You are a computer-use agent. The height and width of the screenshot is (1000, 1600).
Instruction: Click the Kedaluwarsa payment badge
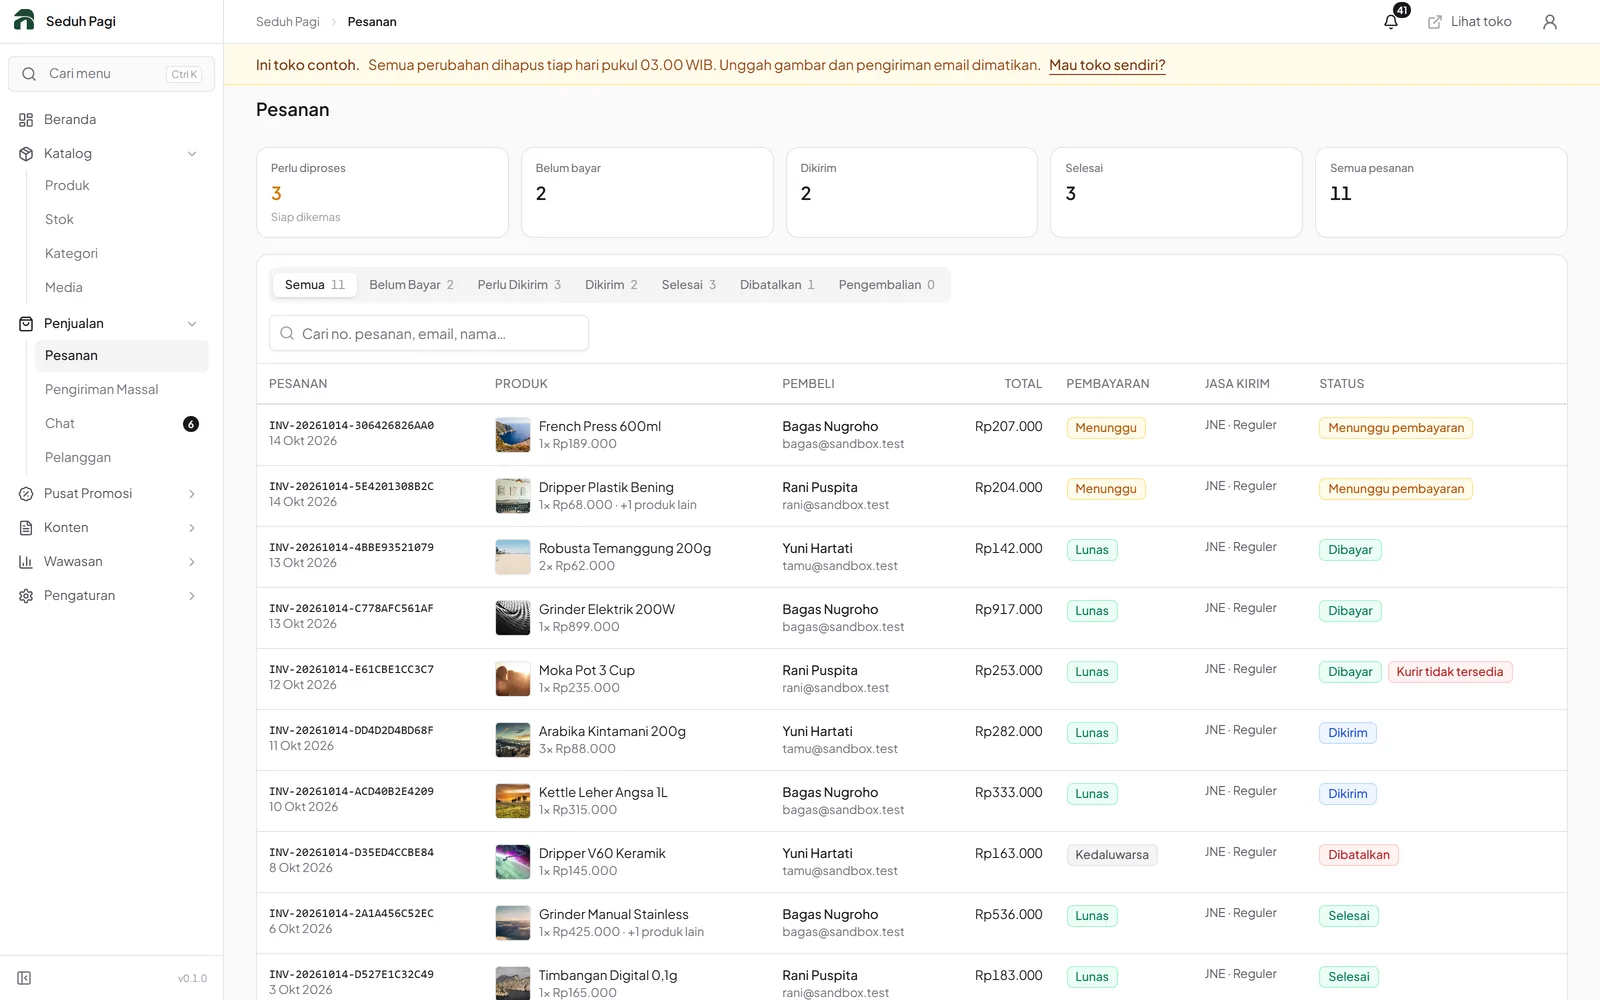[1112, 855]
